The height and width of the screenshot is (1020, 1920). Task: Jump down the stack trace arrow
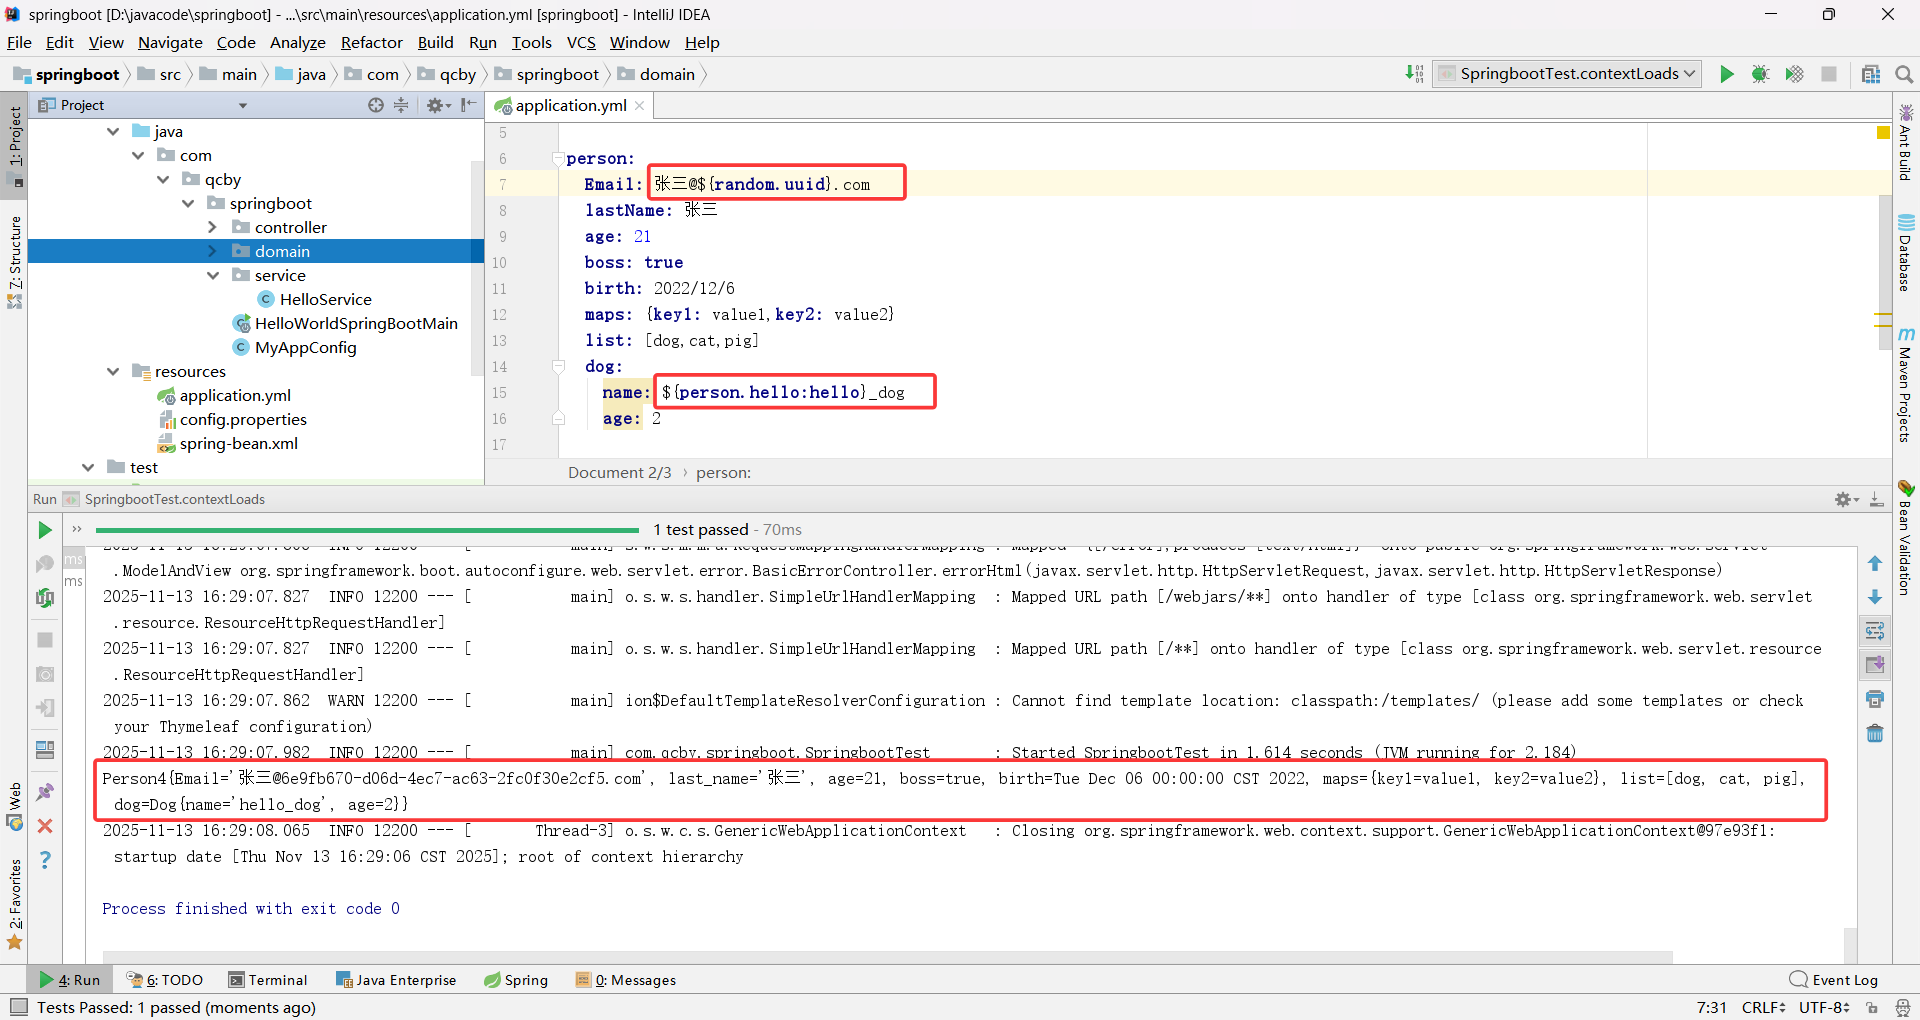pyautogui.click(x=1875, y=597)
